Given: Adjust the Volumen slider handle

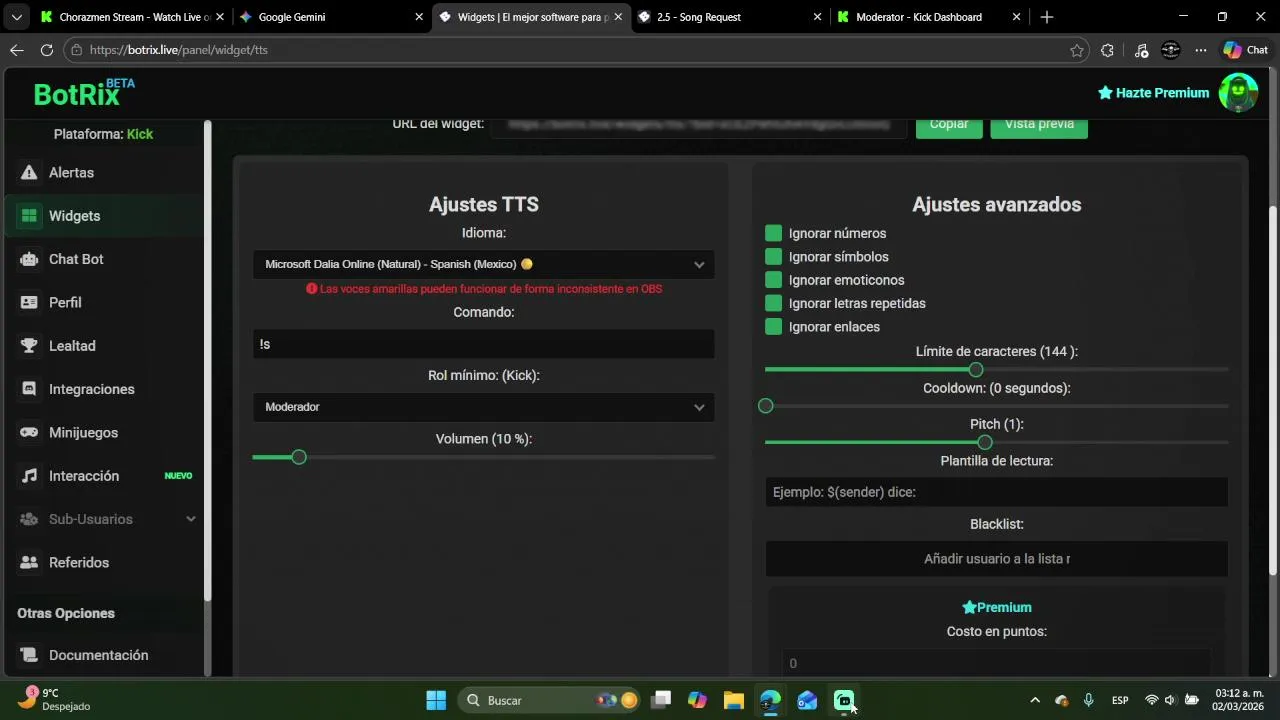Looking at the screenshot, I should [x=298, y=457].
